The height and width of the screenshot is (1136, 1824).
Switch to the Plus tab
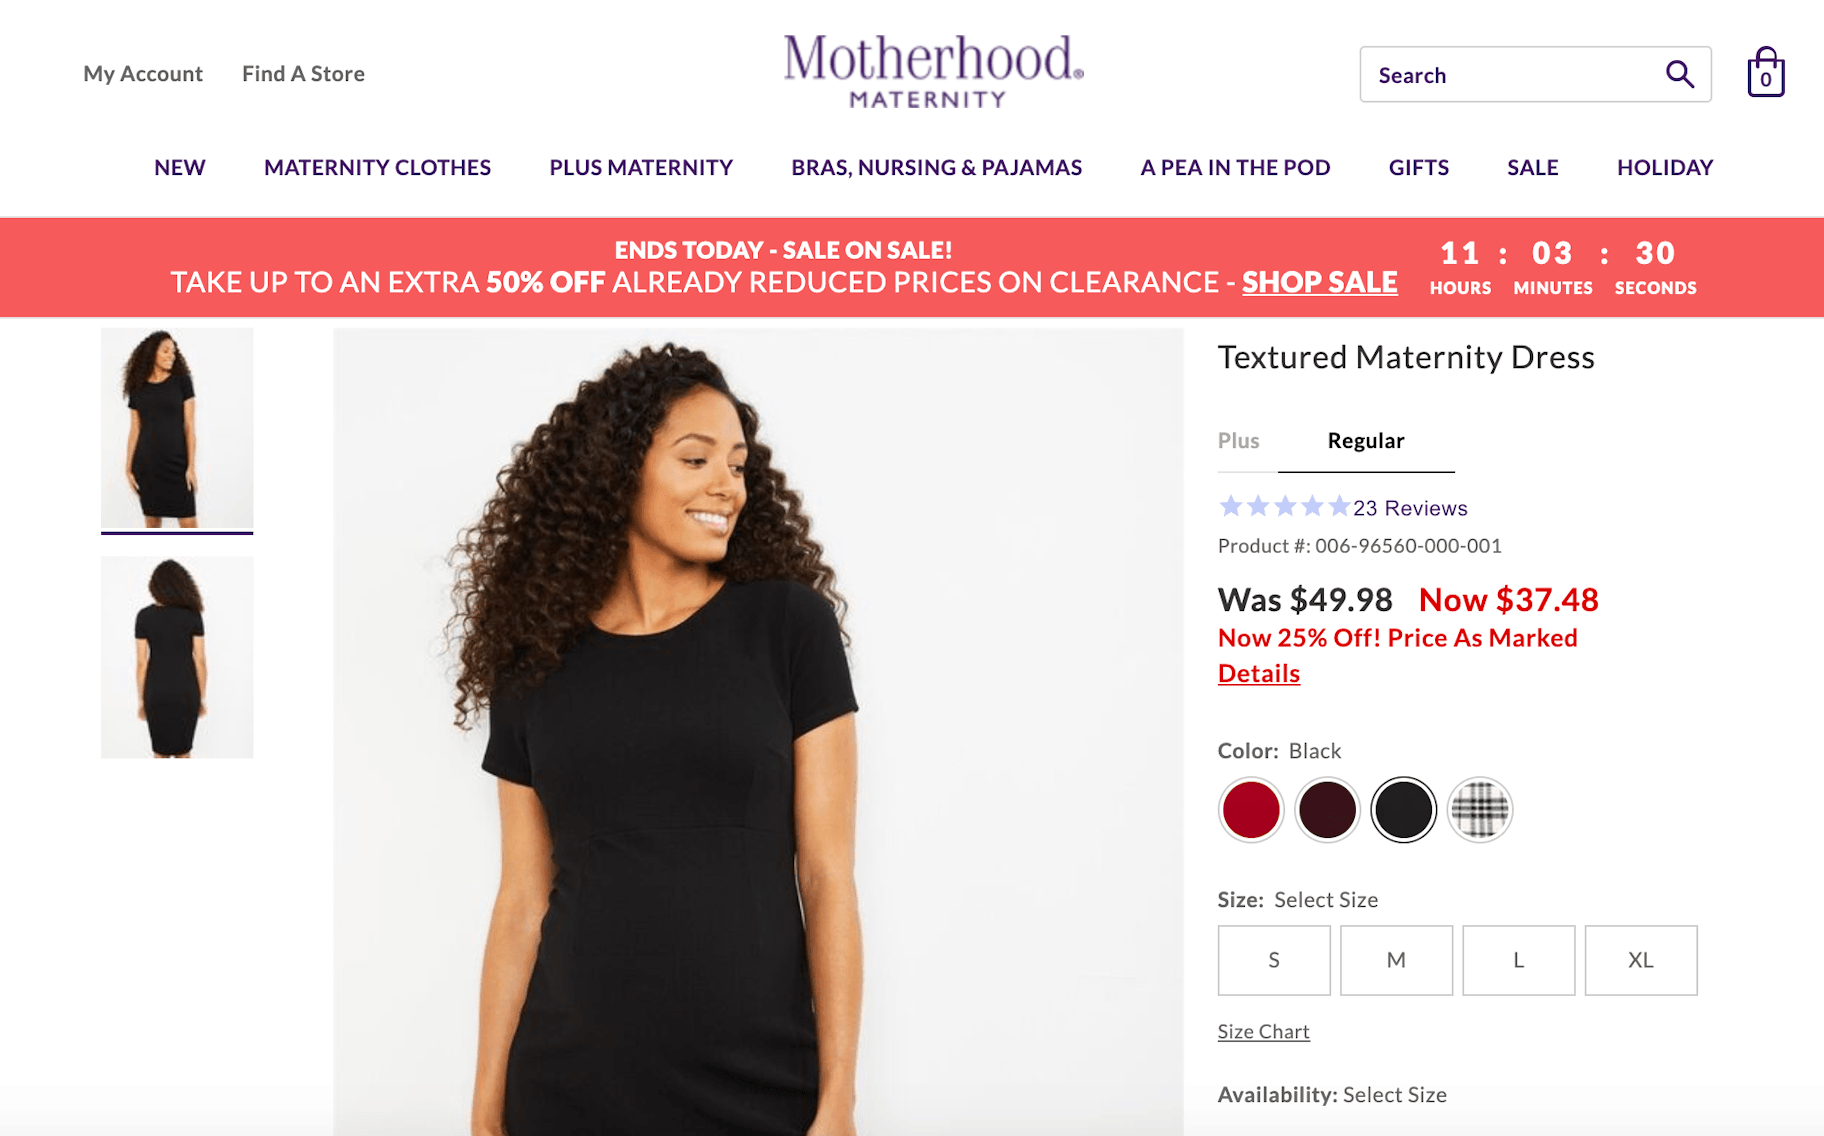[1238, 441]
